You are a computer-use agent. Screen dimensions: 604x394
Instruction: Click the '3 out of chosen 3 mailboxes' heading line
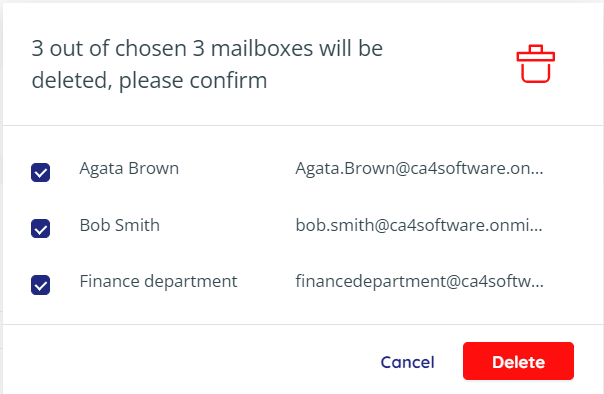coord(207,49)
